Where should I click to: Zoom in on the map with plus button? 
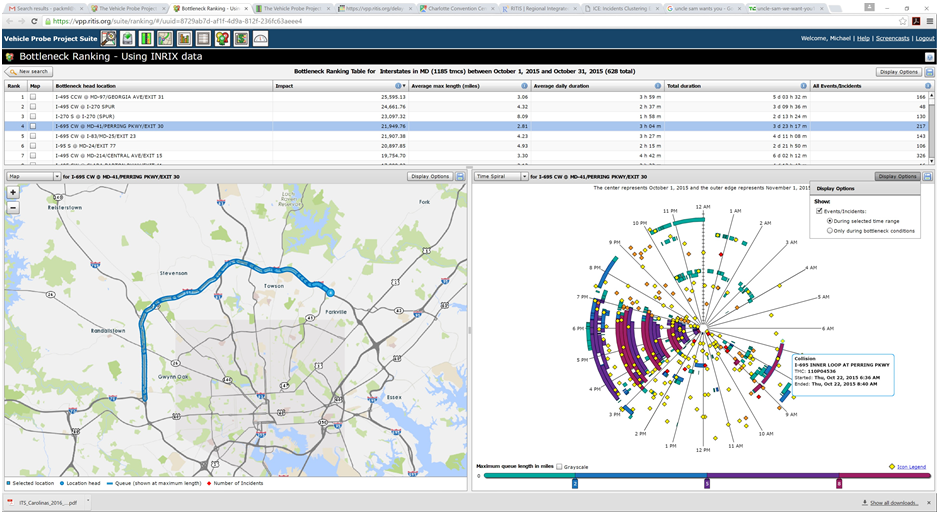click(x=13, y=192)
